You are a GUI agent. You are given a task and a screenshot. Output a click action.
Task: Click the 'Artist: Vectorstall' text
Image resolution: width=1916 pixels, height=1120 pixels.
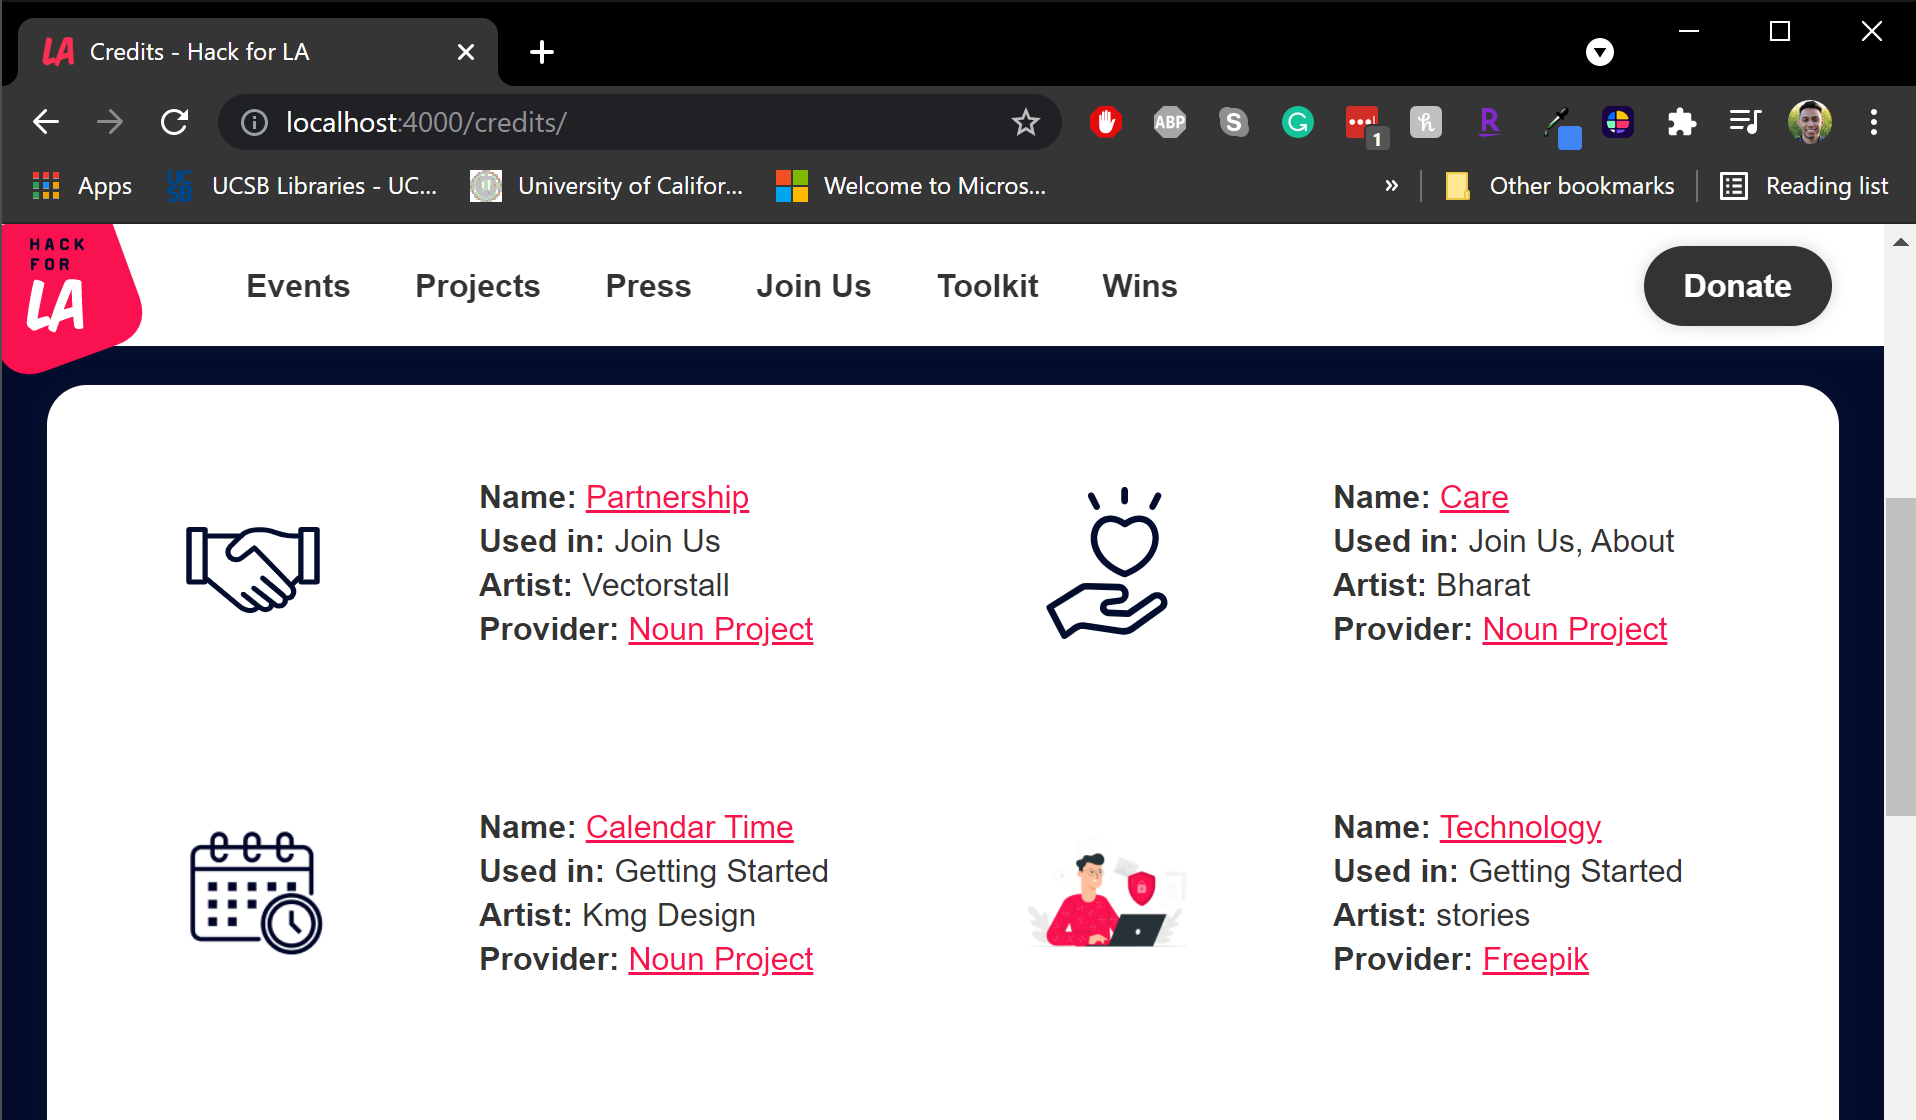point(604,585)
